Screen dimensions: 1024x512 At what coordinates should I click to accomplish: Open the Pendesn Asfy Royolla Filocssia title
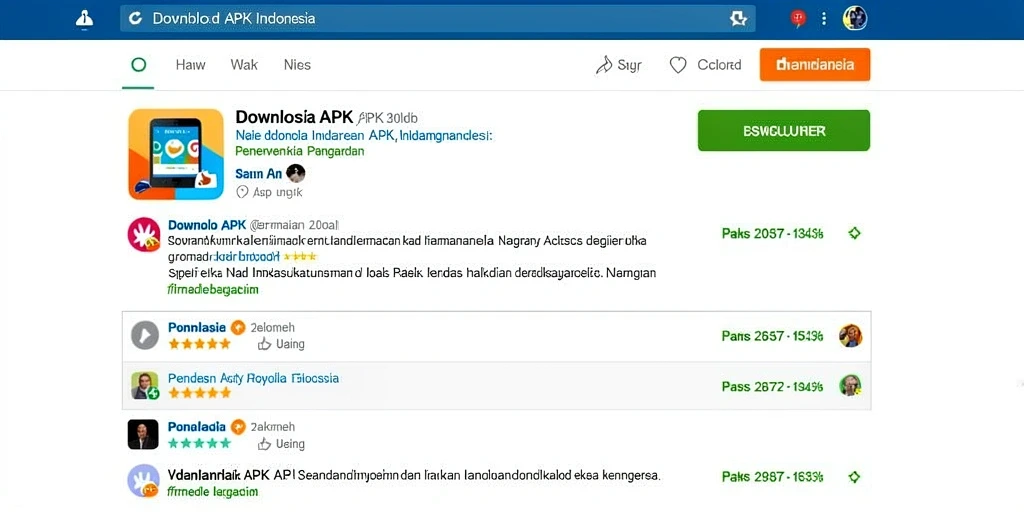[253, 378]
